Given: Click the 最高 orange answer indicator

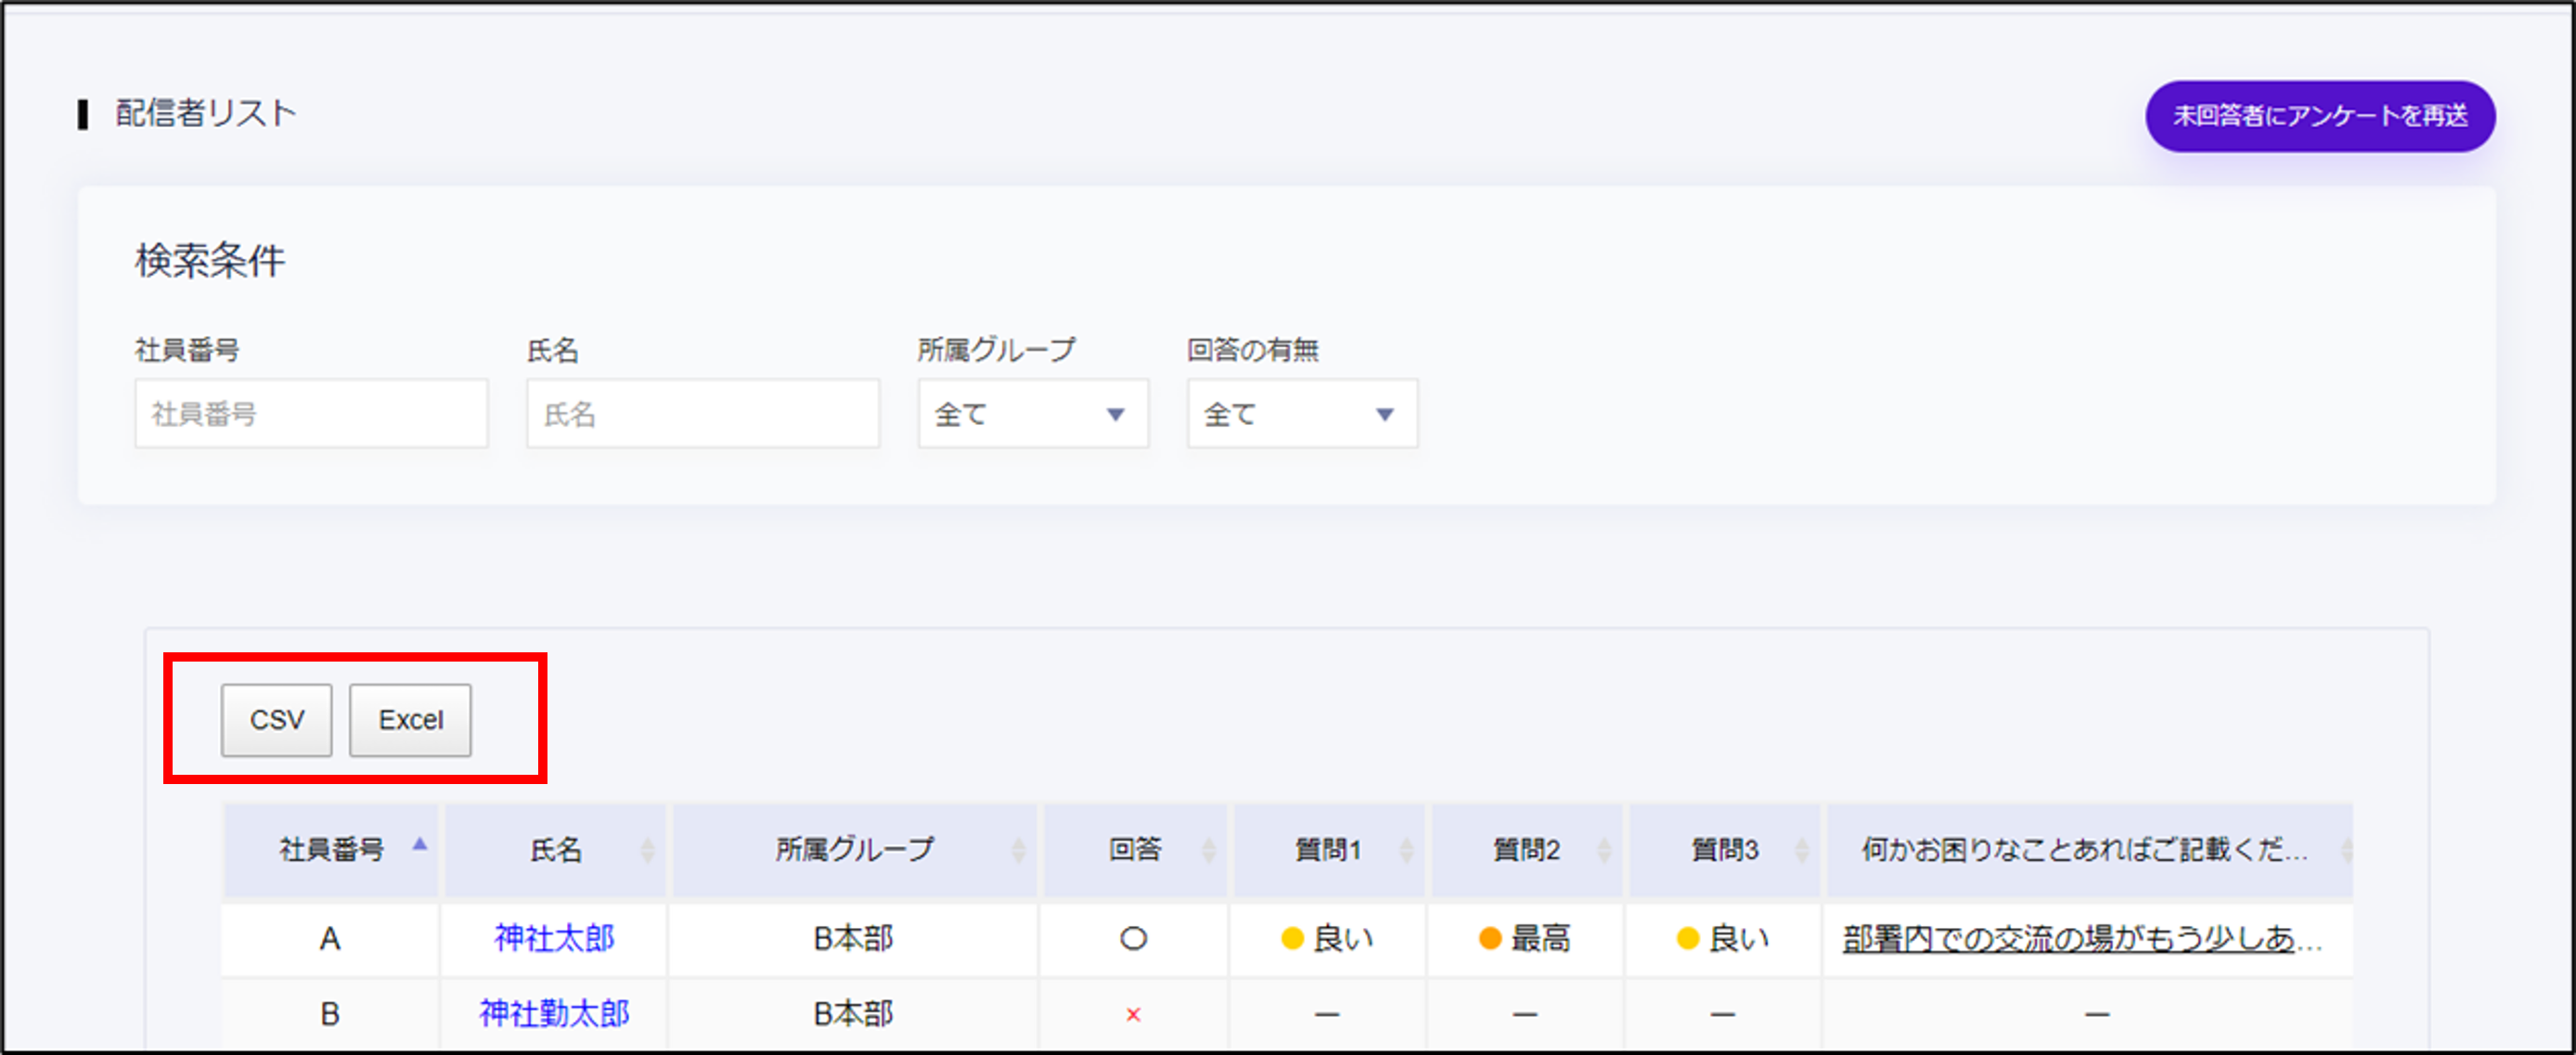Looking at the screenshot, I should [x=1490, y=938].
